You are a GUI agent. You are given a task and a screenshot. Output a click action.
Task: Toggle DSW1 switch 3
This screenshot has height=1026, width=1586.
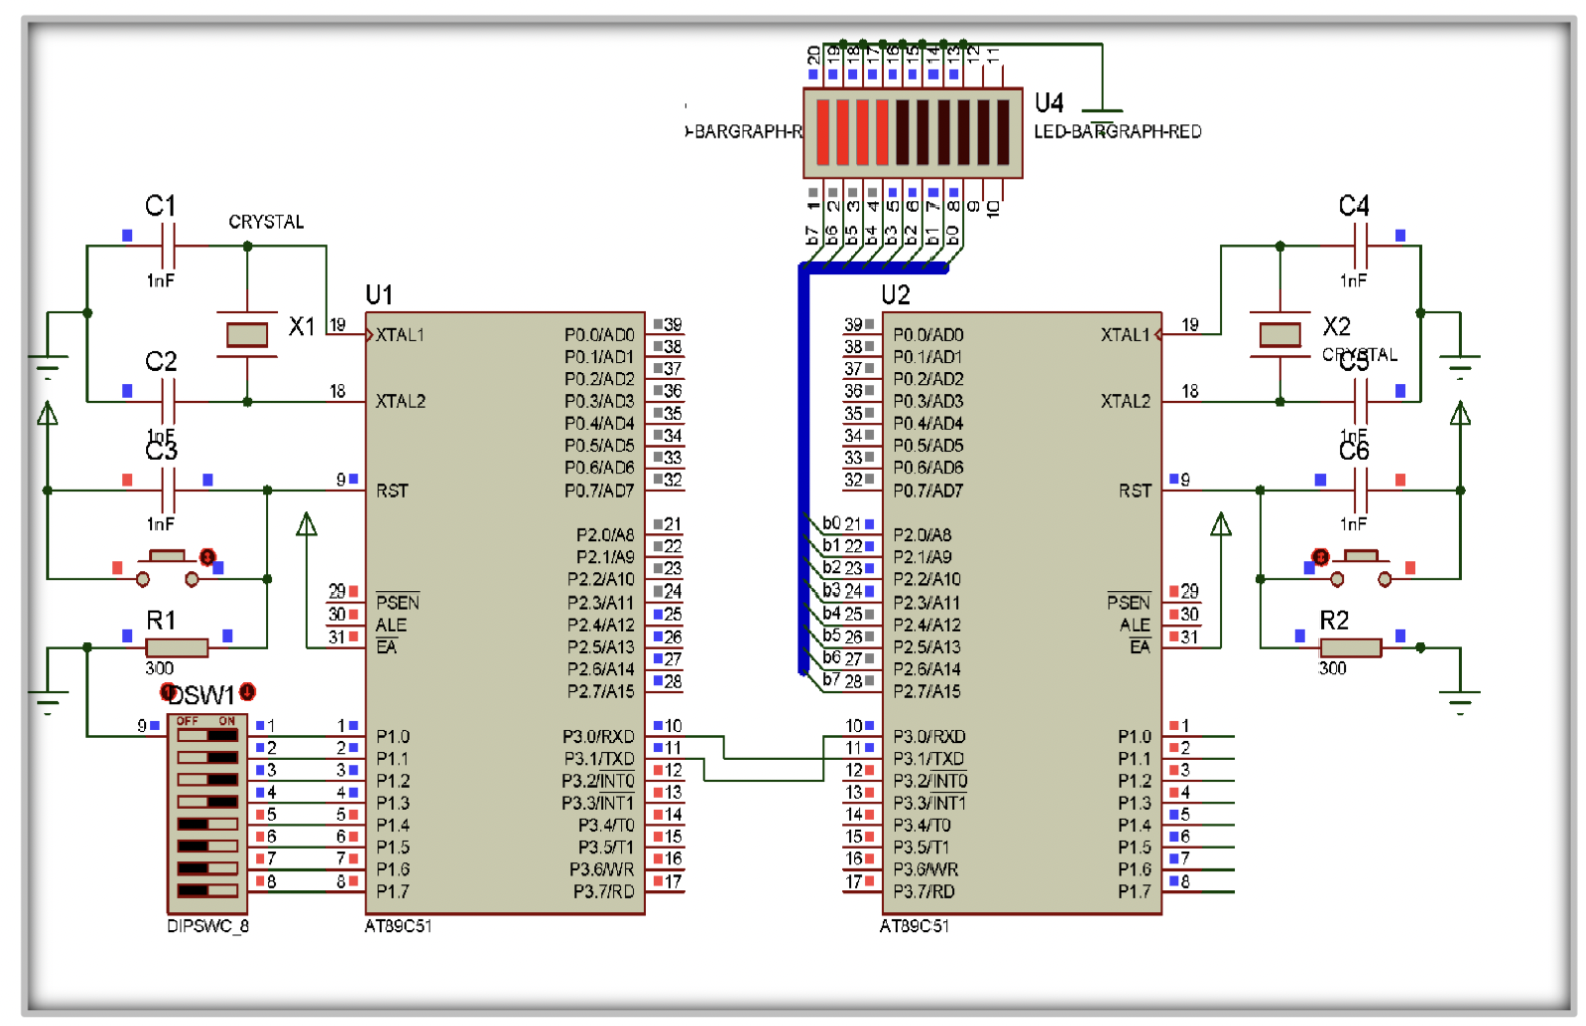(208, 779)
